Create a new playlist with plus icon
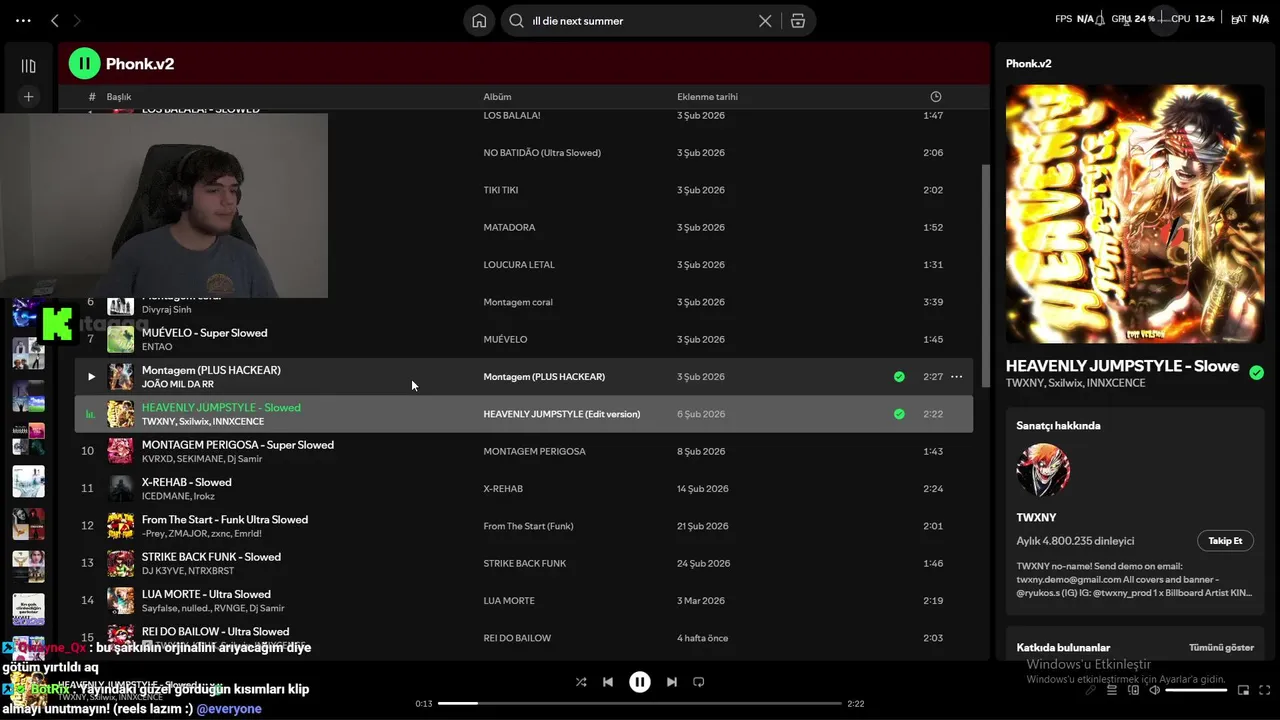Screen dimensions: 1280x720 (x=28, y=97)
